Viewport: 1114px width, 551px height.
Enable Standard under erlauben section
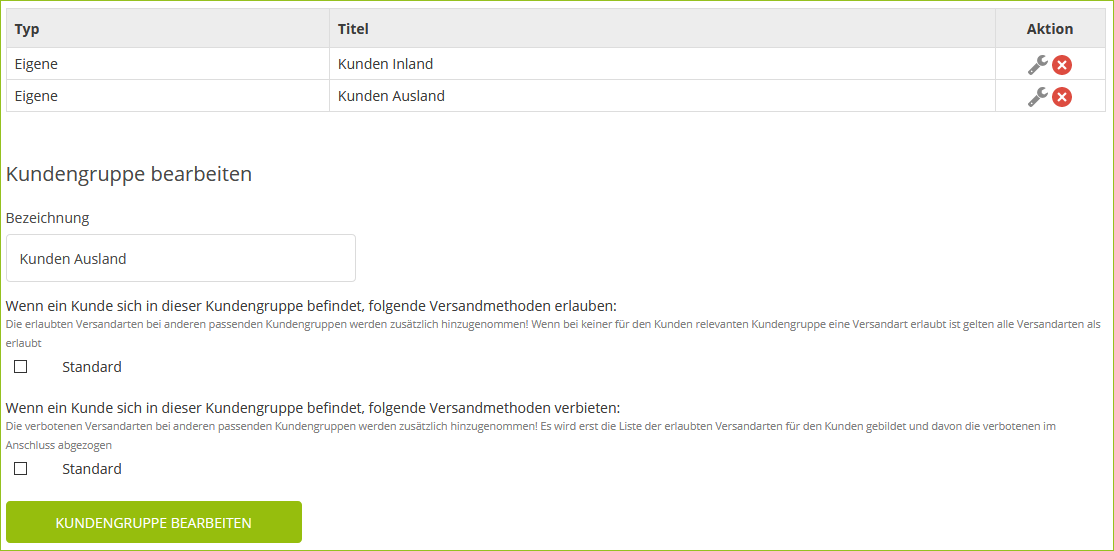tap(21, 367)
